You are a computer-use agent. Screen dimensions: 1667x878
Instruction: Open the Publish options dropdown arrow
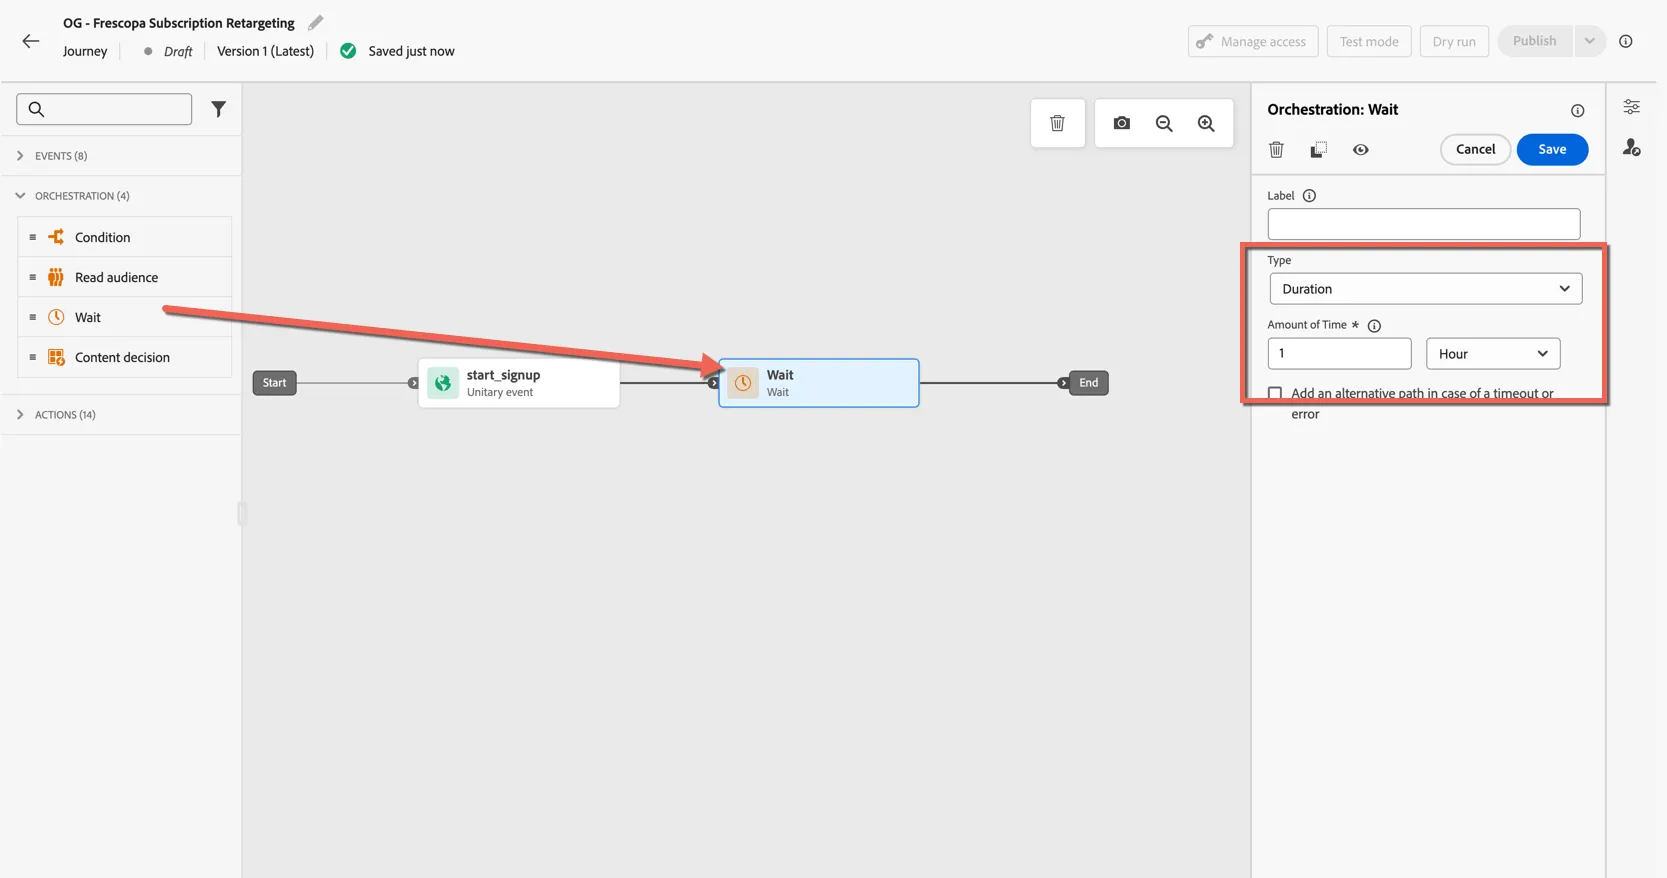coord(1589,41)
